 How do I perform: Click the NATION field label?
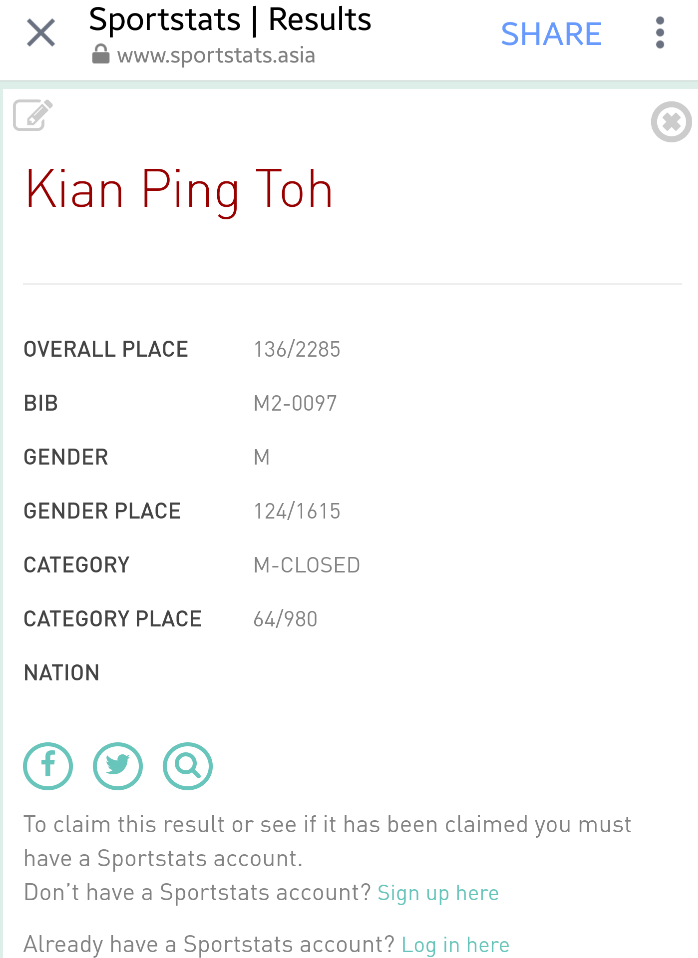click(61, 673)
